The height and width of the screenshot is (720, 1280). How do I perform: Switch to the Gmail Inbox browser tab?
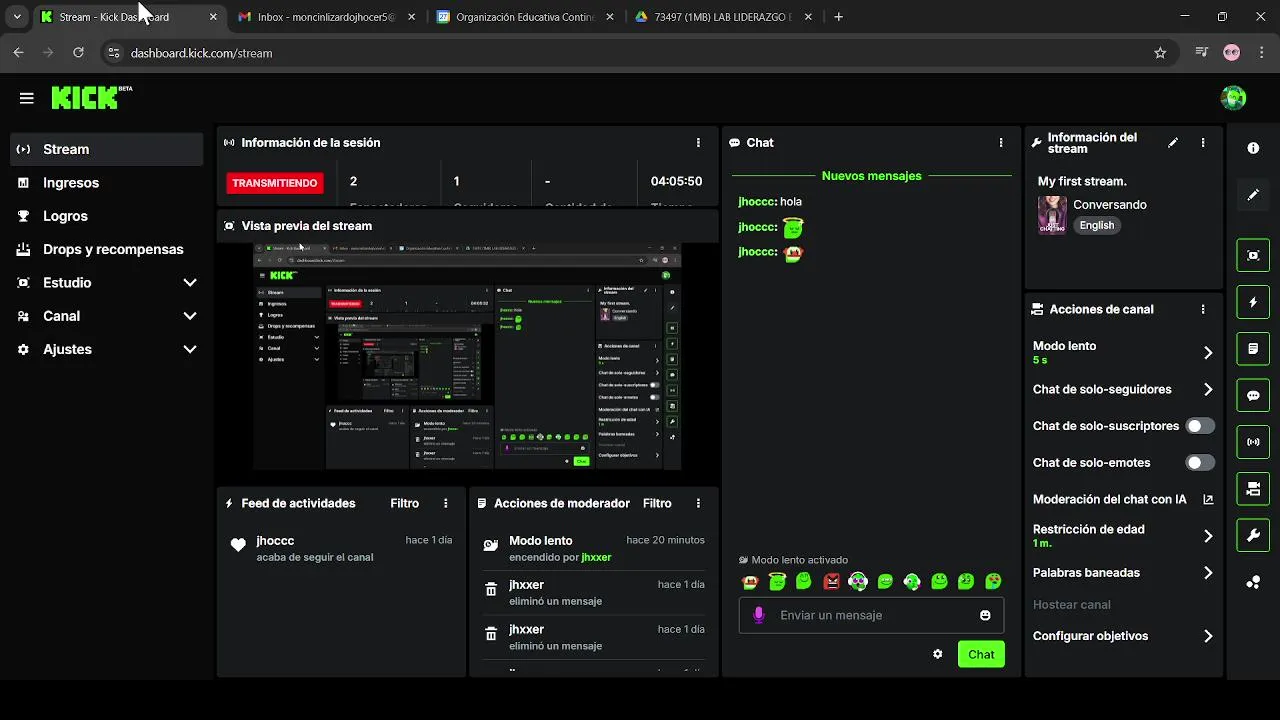(x=327, y=17)
